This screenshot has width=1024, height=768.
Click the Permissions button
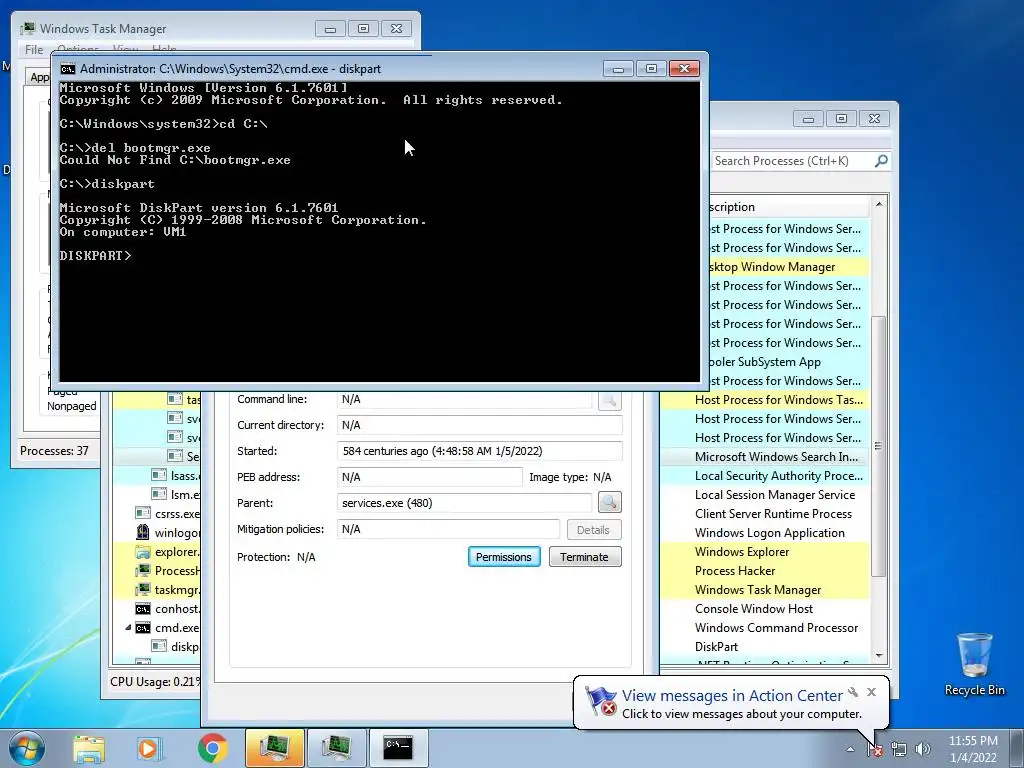click(504, 557)
